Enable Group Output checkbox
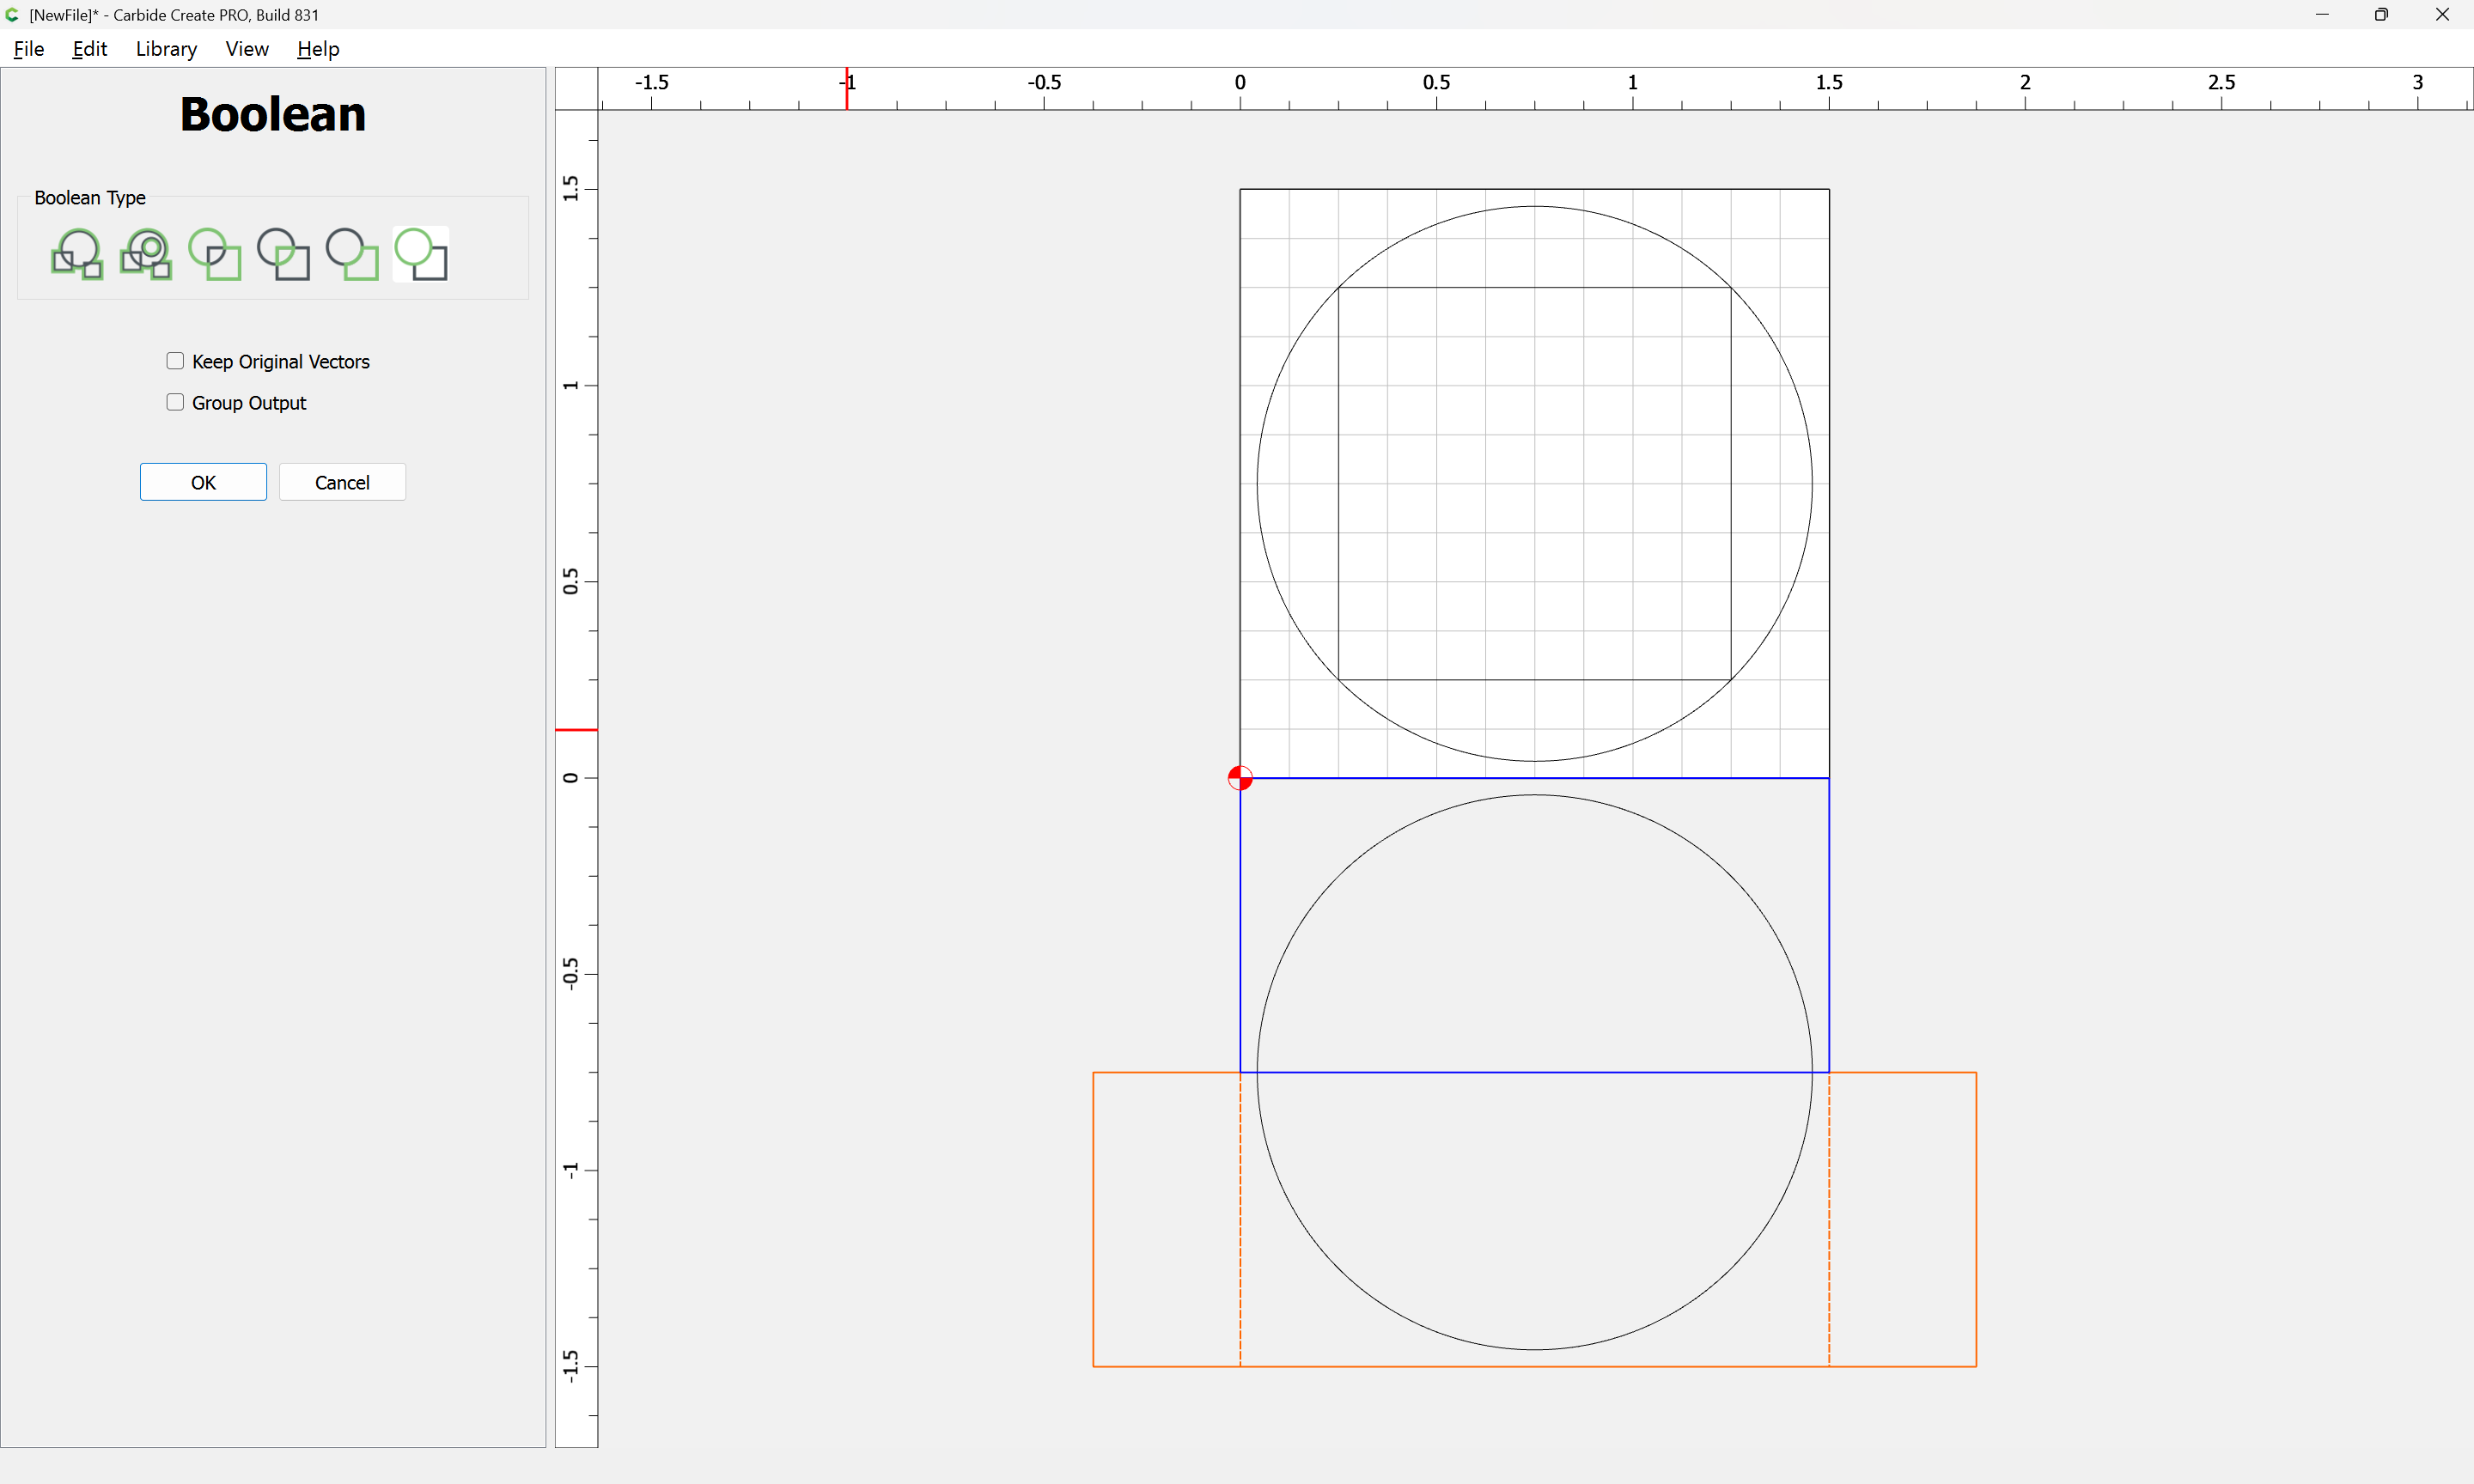Image resolution: width=2474 pixels, height=1484 pixels. click(x=175, y=402)
